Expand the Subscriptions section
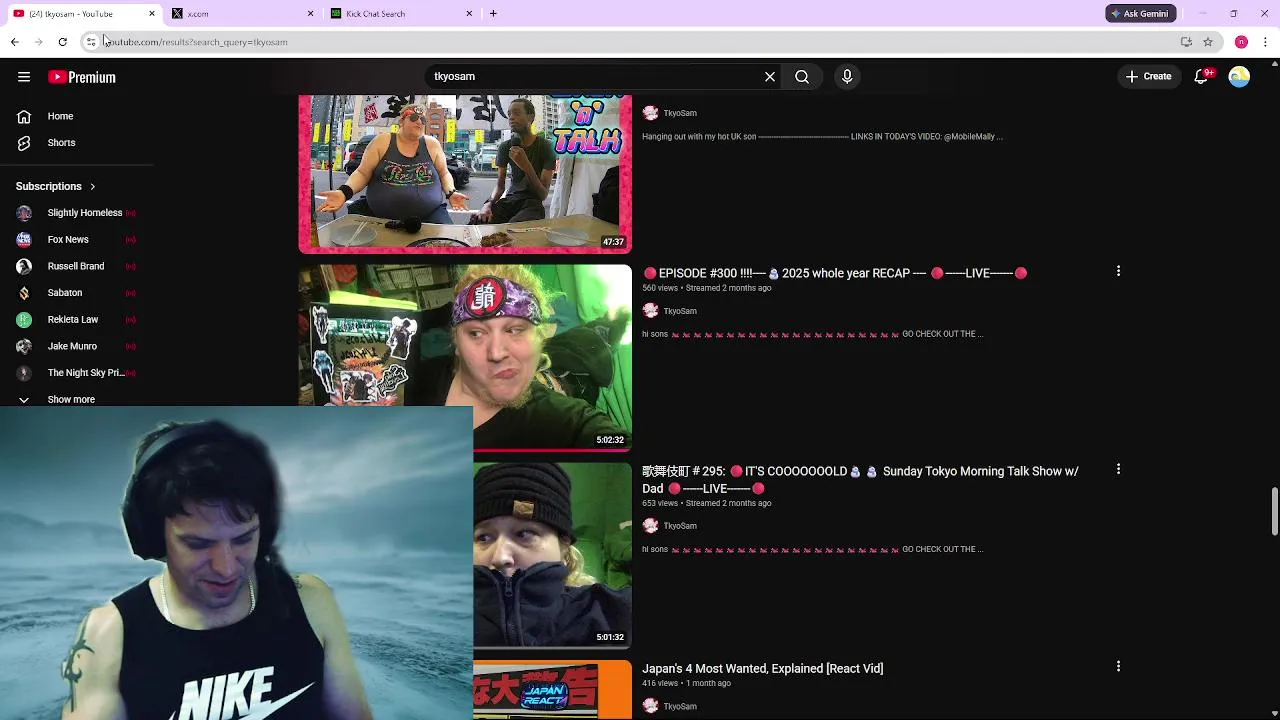 pyautogui.click(x=56, y=186)
